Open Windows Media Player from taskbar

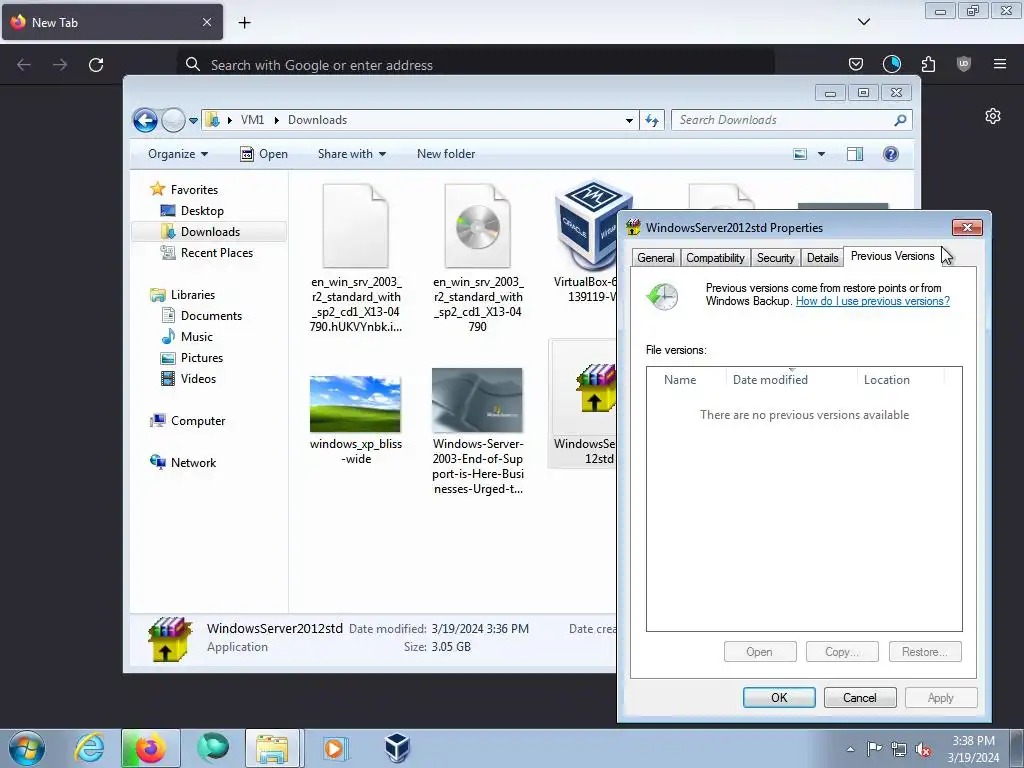[335, 748]
